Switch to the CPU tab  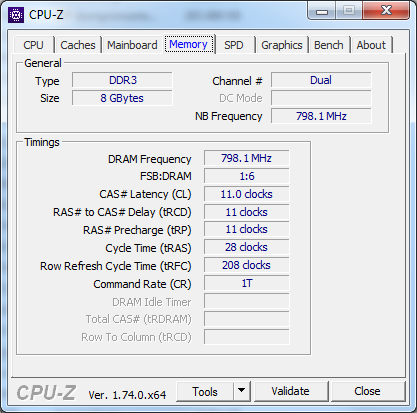[x=33, y=45]
